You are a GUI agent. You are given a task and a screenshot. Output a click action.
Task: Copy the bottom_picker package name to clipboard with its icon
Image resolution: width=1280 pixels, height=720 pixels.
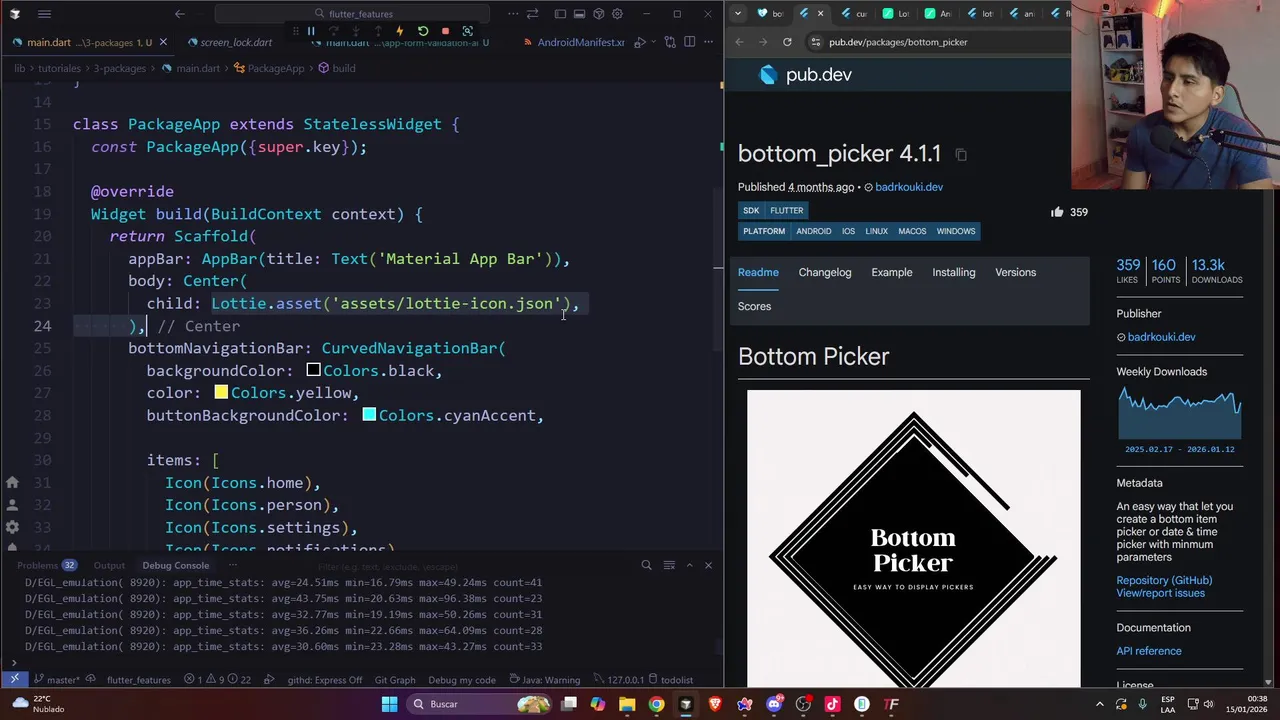click(961, 154)
